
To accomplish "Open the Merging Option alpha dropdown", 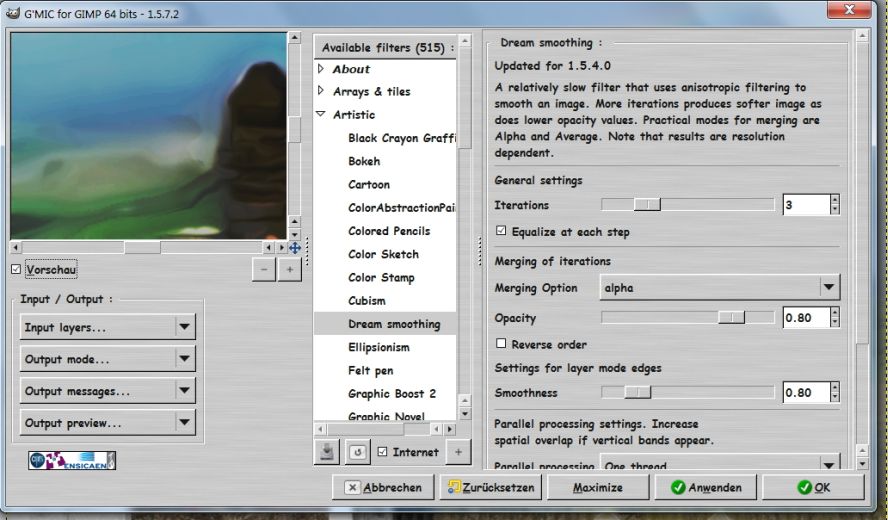I will coord(719,288).
